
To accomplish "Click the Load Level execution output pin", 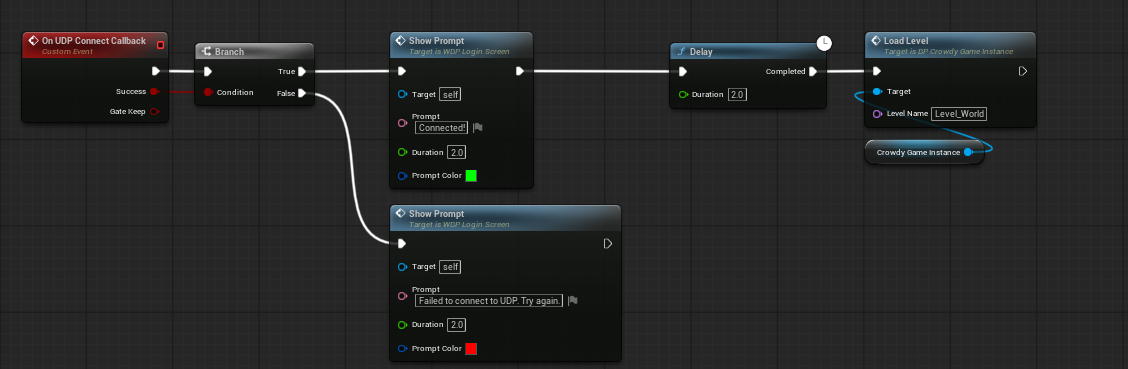I will [x=1023, y=71].
